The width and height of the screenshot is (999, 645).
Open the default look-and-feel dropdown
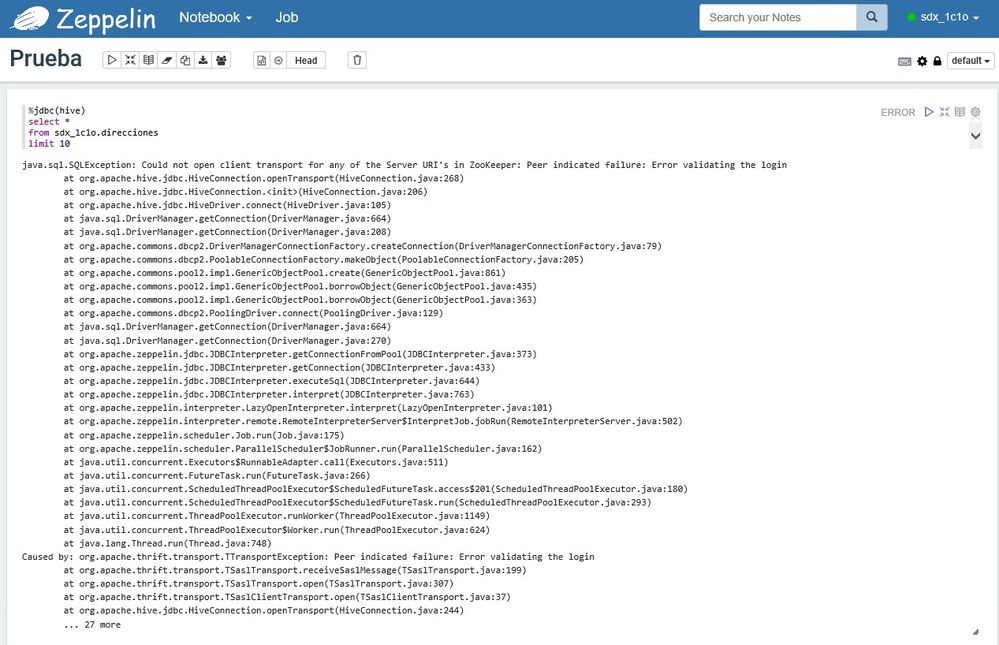point(970,61)
